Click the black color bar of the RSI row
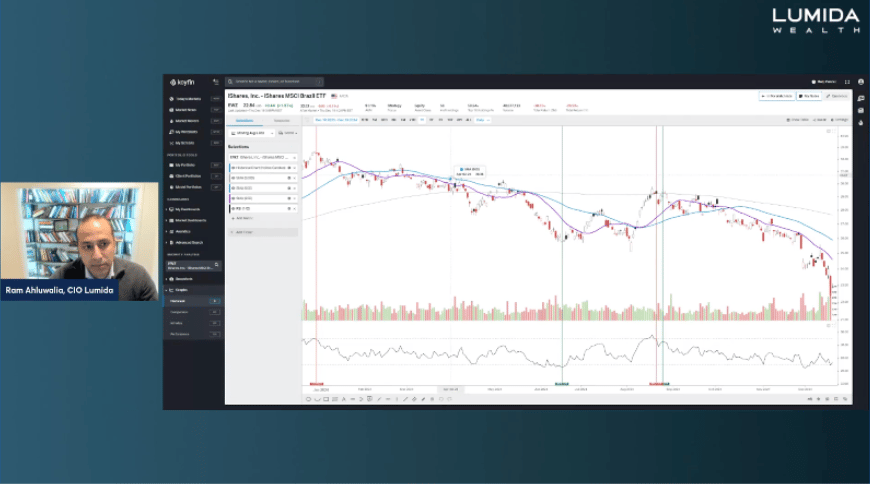The image size is (870, 484). [x=230, y=209]
